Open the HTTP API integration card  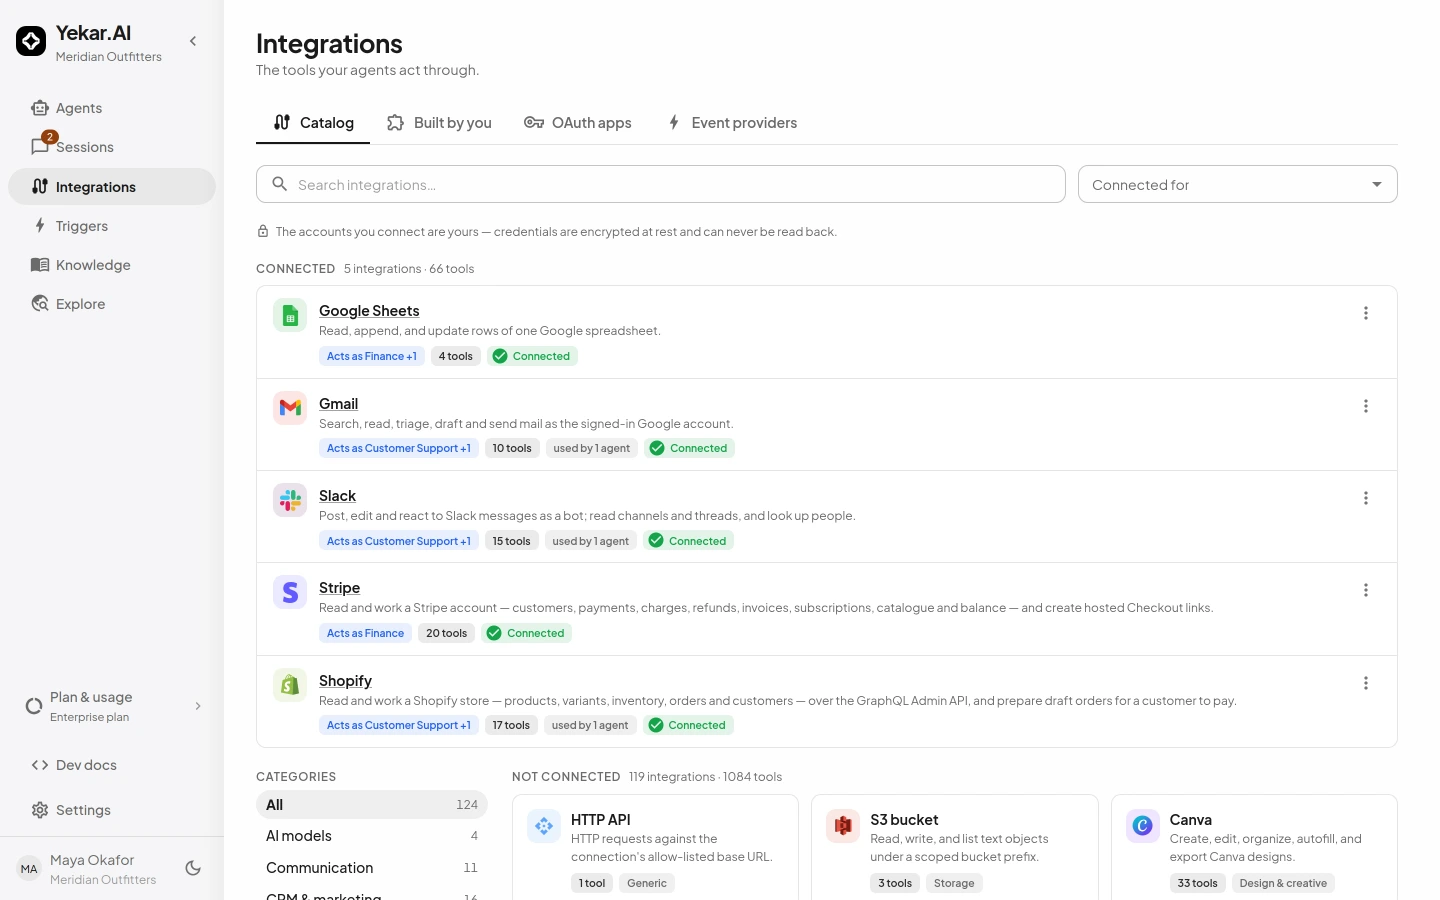coord(655,848)
